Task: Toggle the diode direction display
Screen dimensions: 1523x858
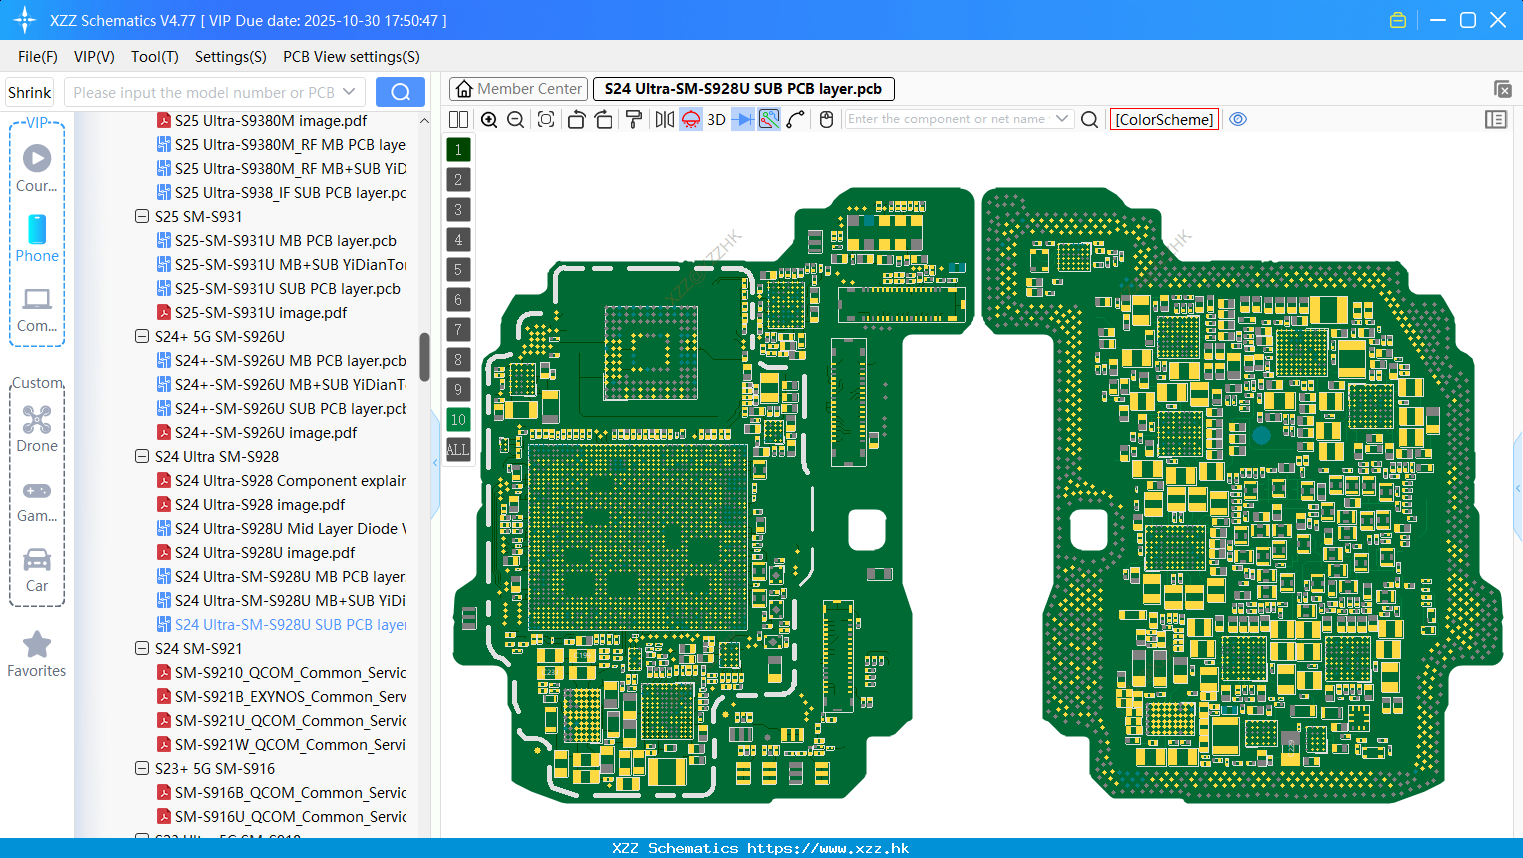Action: [x=743, y=119]
